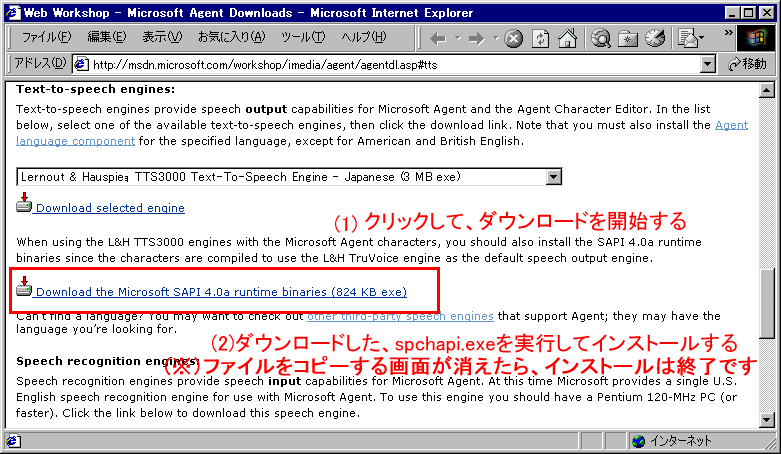Screen dimensions: 781x454
Task: Open the お気に入り(A) menu
Action: [232, 37]
